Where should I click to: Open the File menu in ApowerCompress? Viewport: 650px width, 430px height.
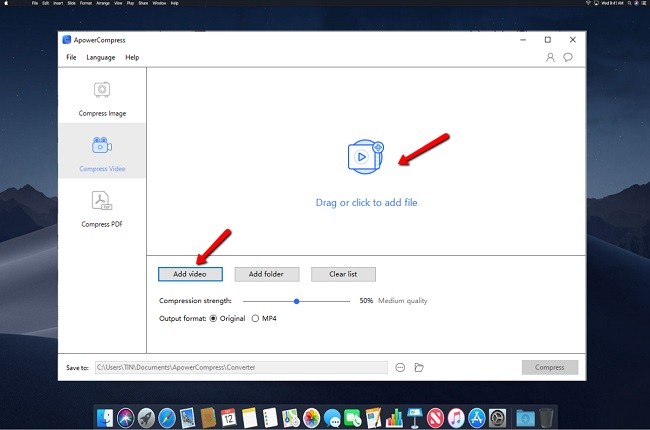(x=71, y=57)
